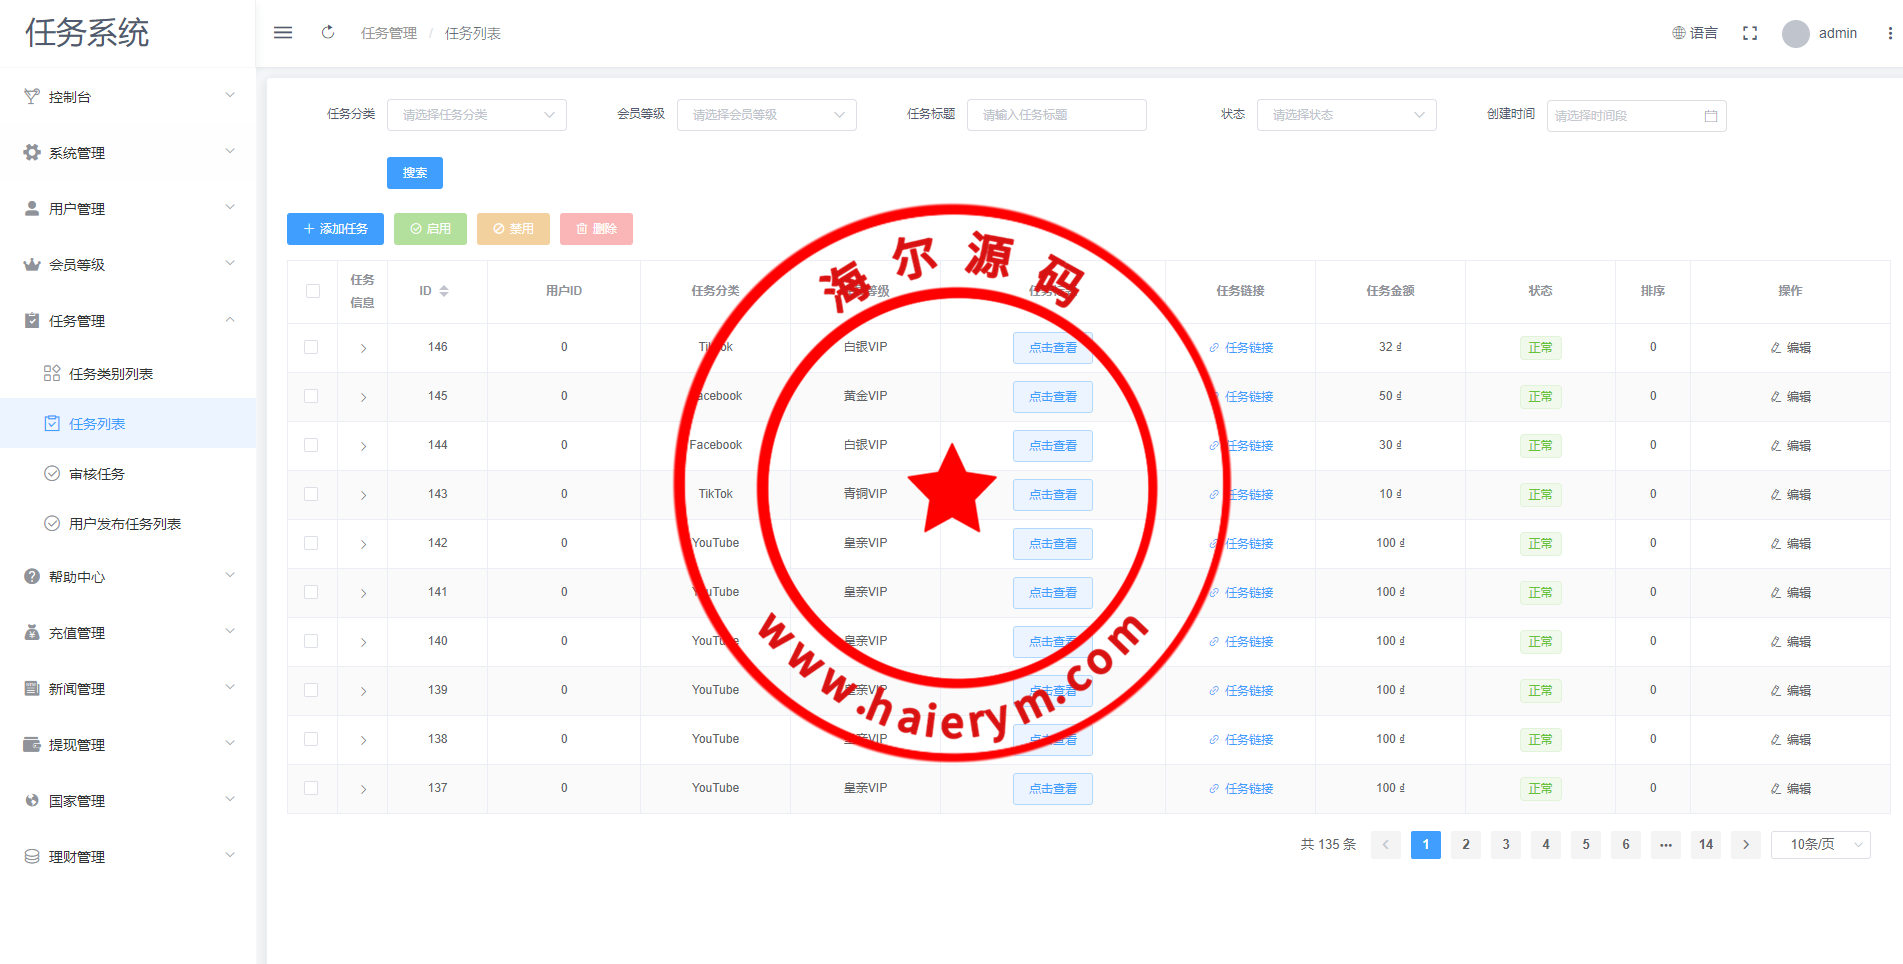Click the hamburger menu collapse icon
1903x964 pixels.
coord(283,33)
